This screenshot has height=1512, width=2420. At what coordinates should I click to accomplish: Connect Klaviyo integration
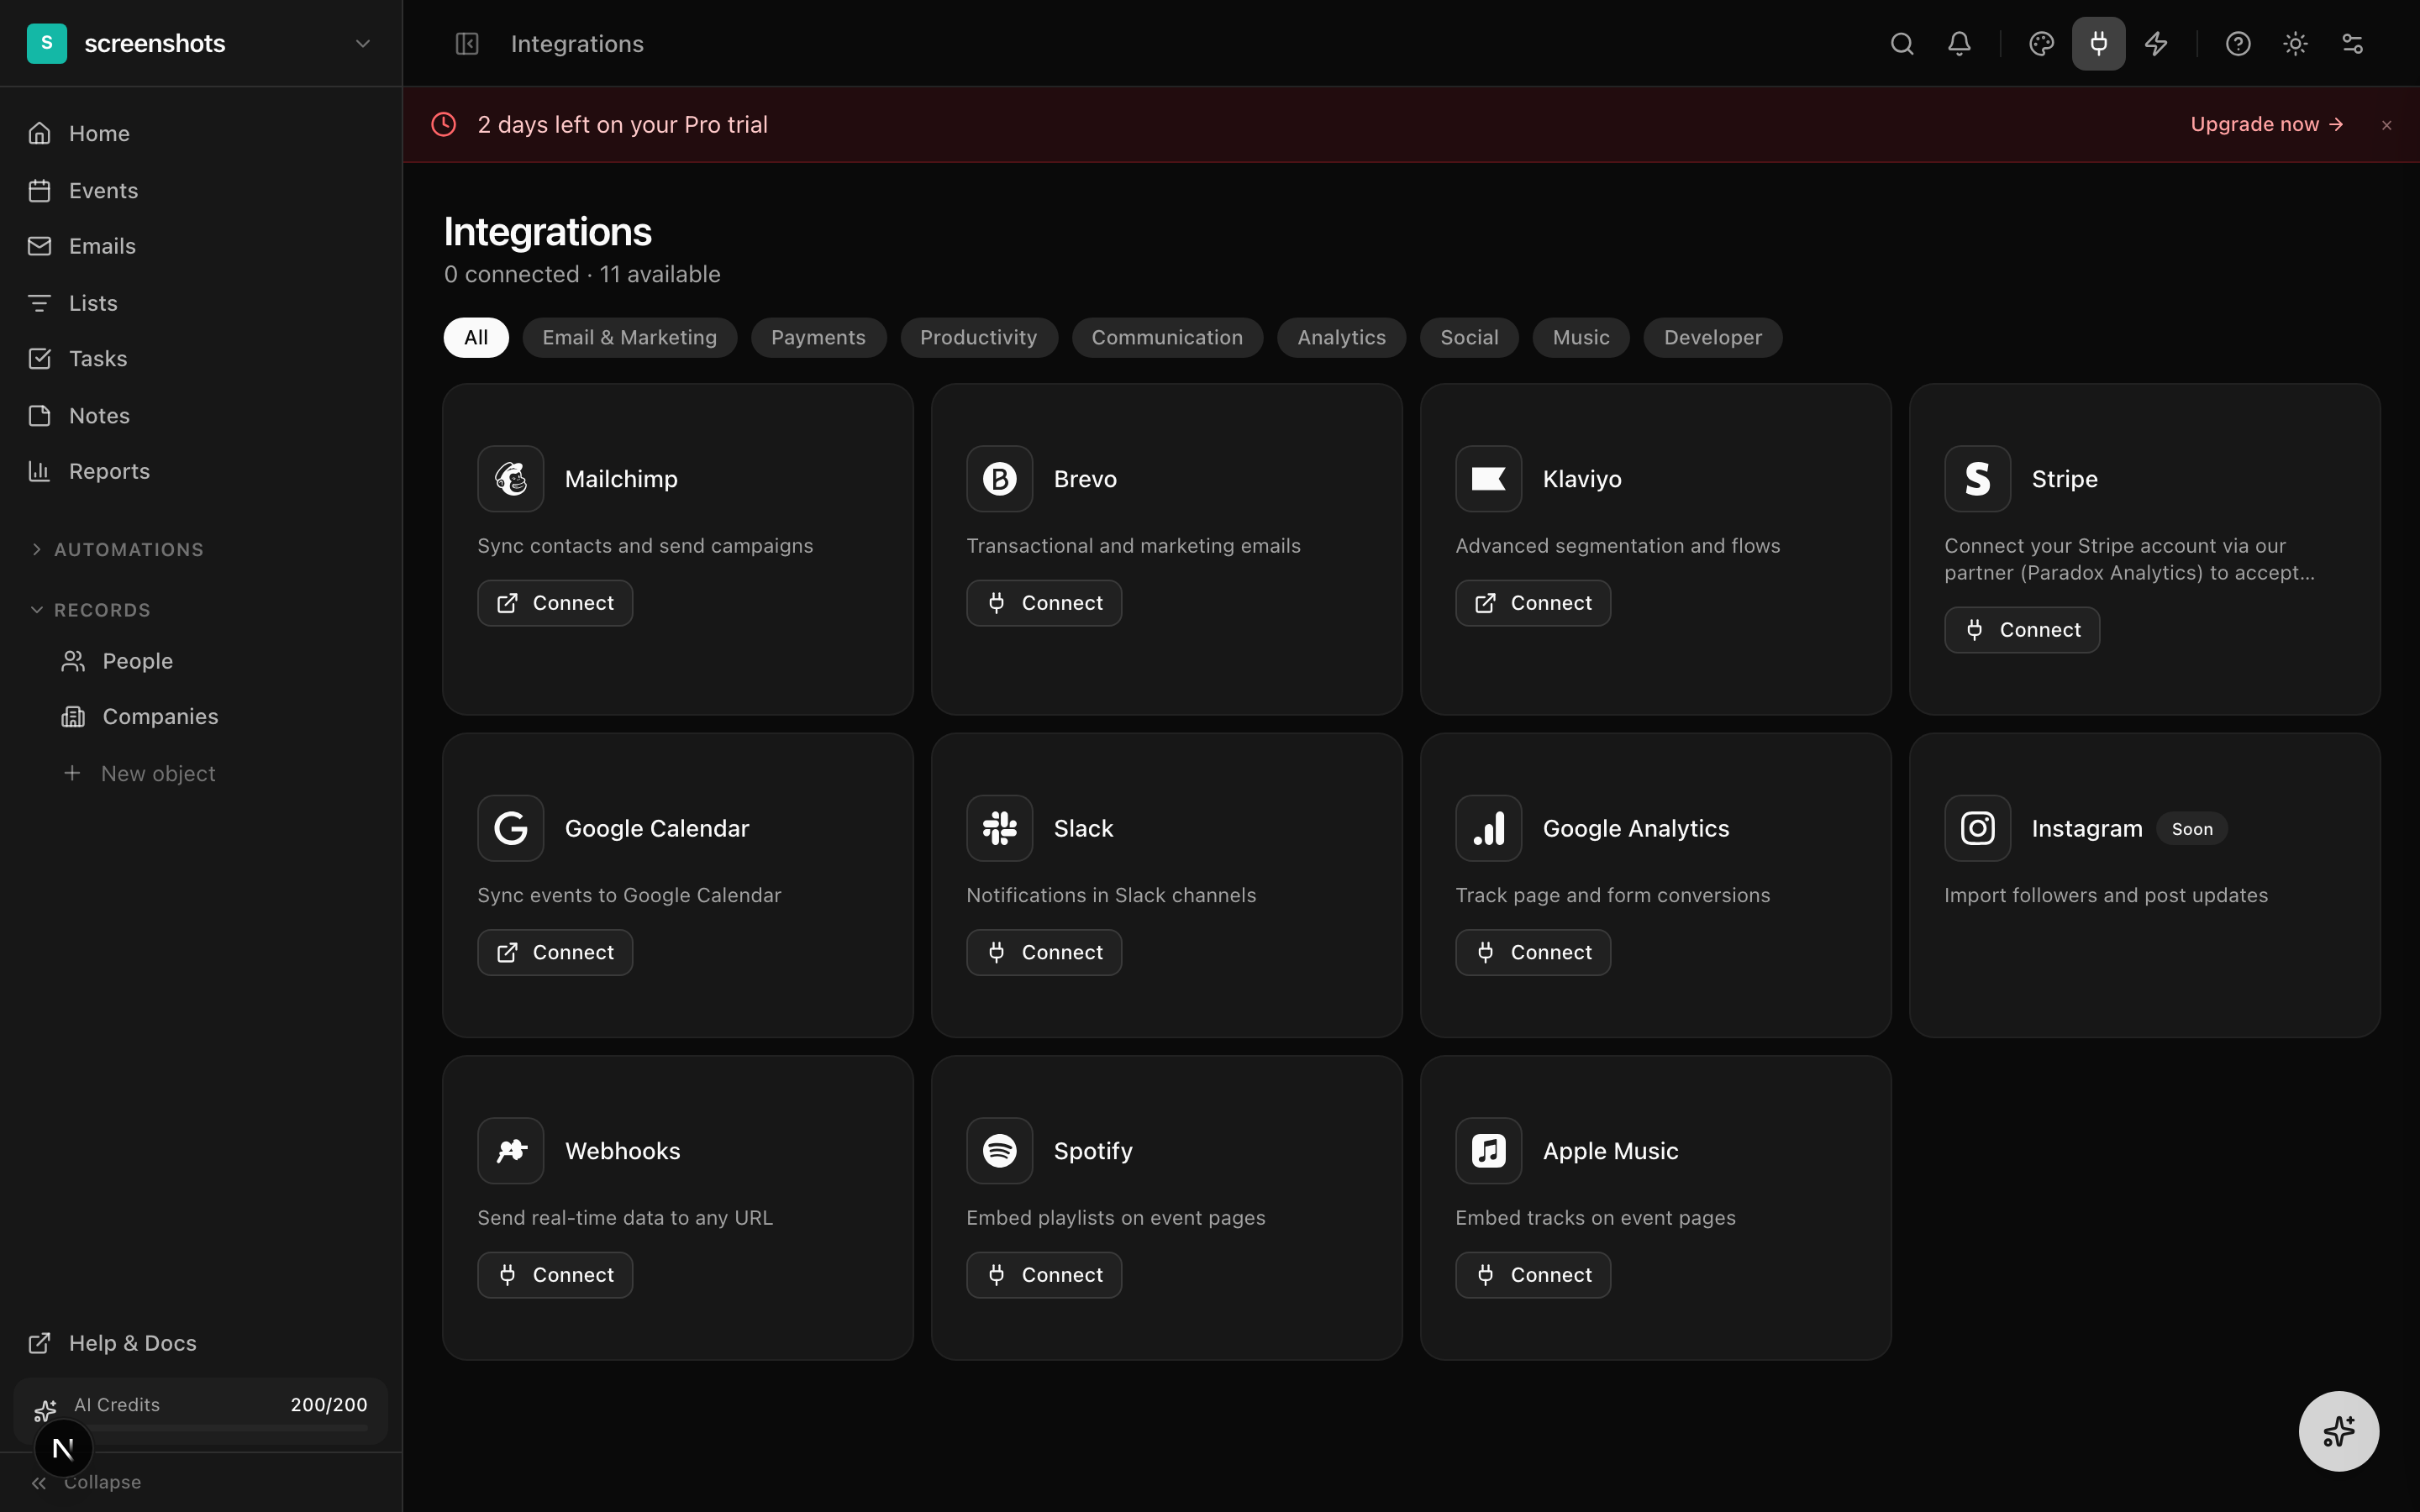[x=1533, y=603]
